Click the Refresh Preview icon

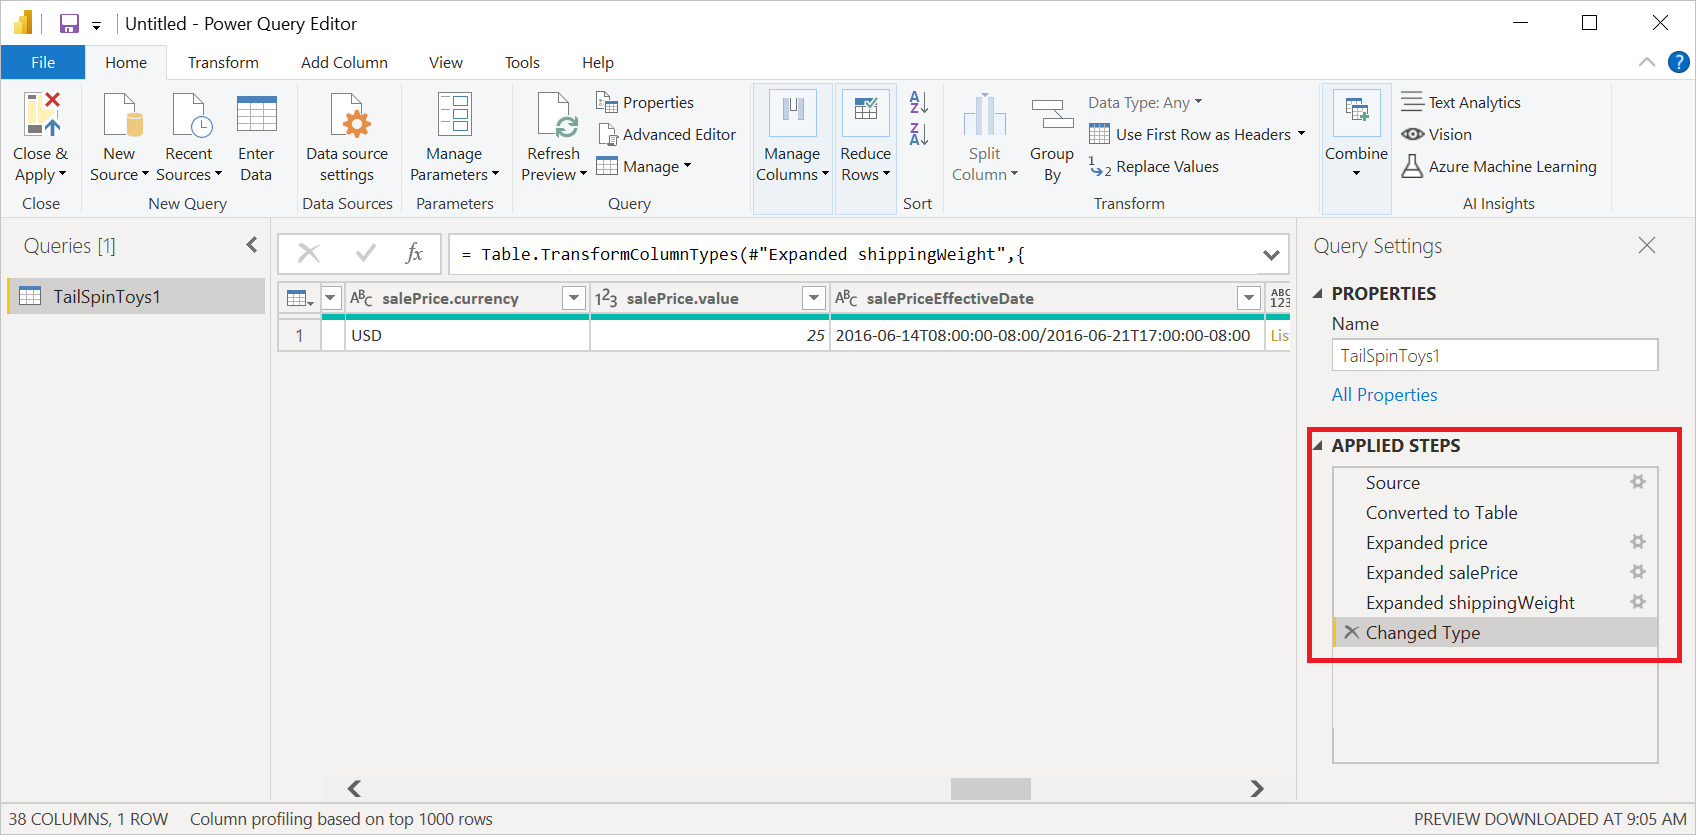tap(557, 114)
